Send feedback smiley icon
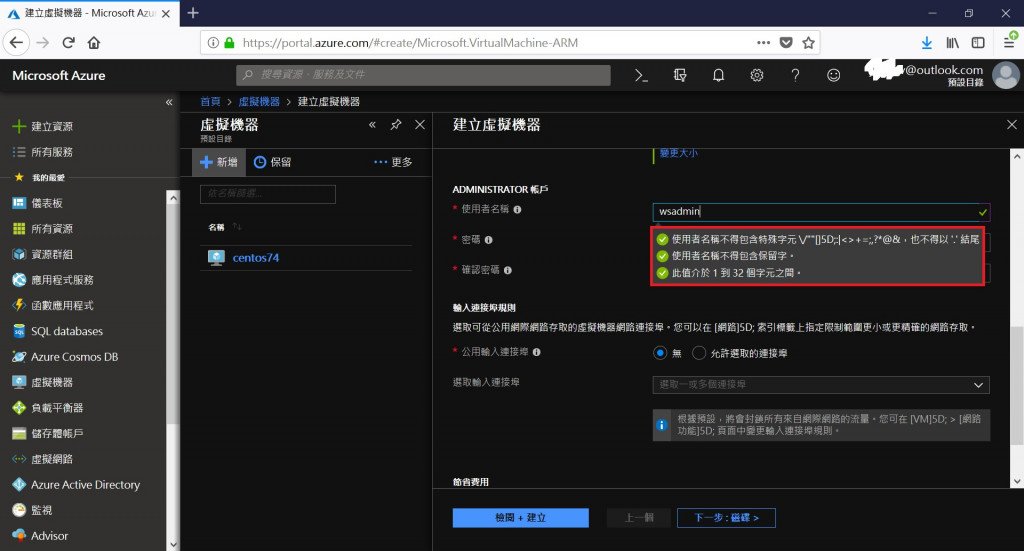This screenshot has height=551, width=1024. (x=833, y=75)
